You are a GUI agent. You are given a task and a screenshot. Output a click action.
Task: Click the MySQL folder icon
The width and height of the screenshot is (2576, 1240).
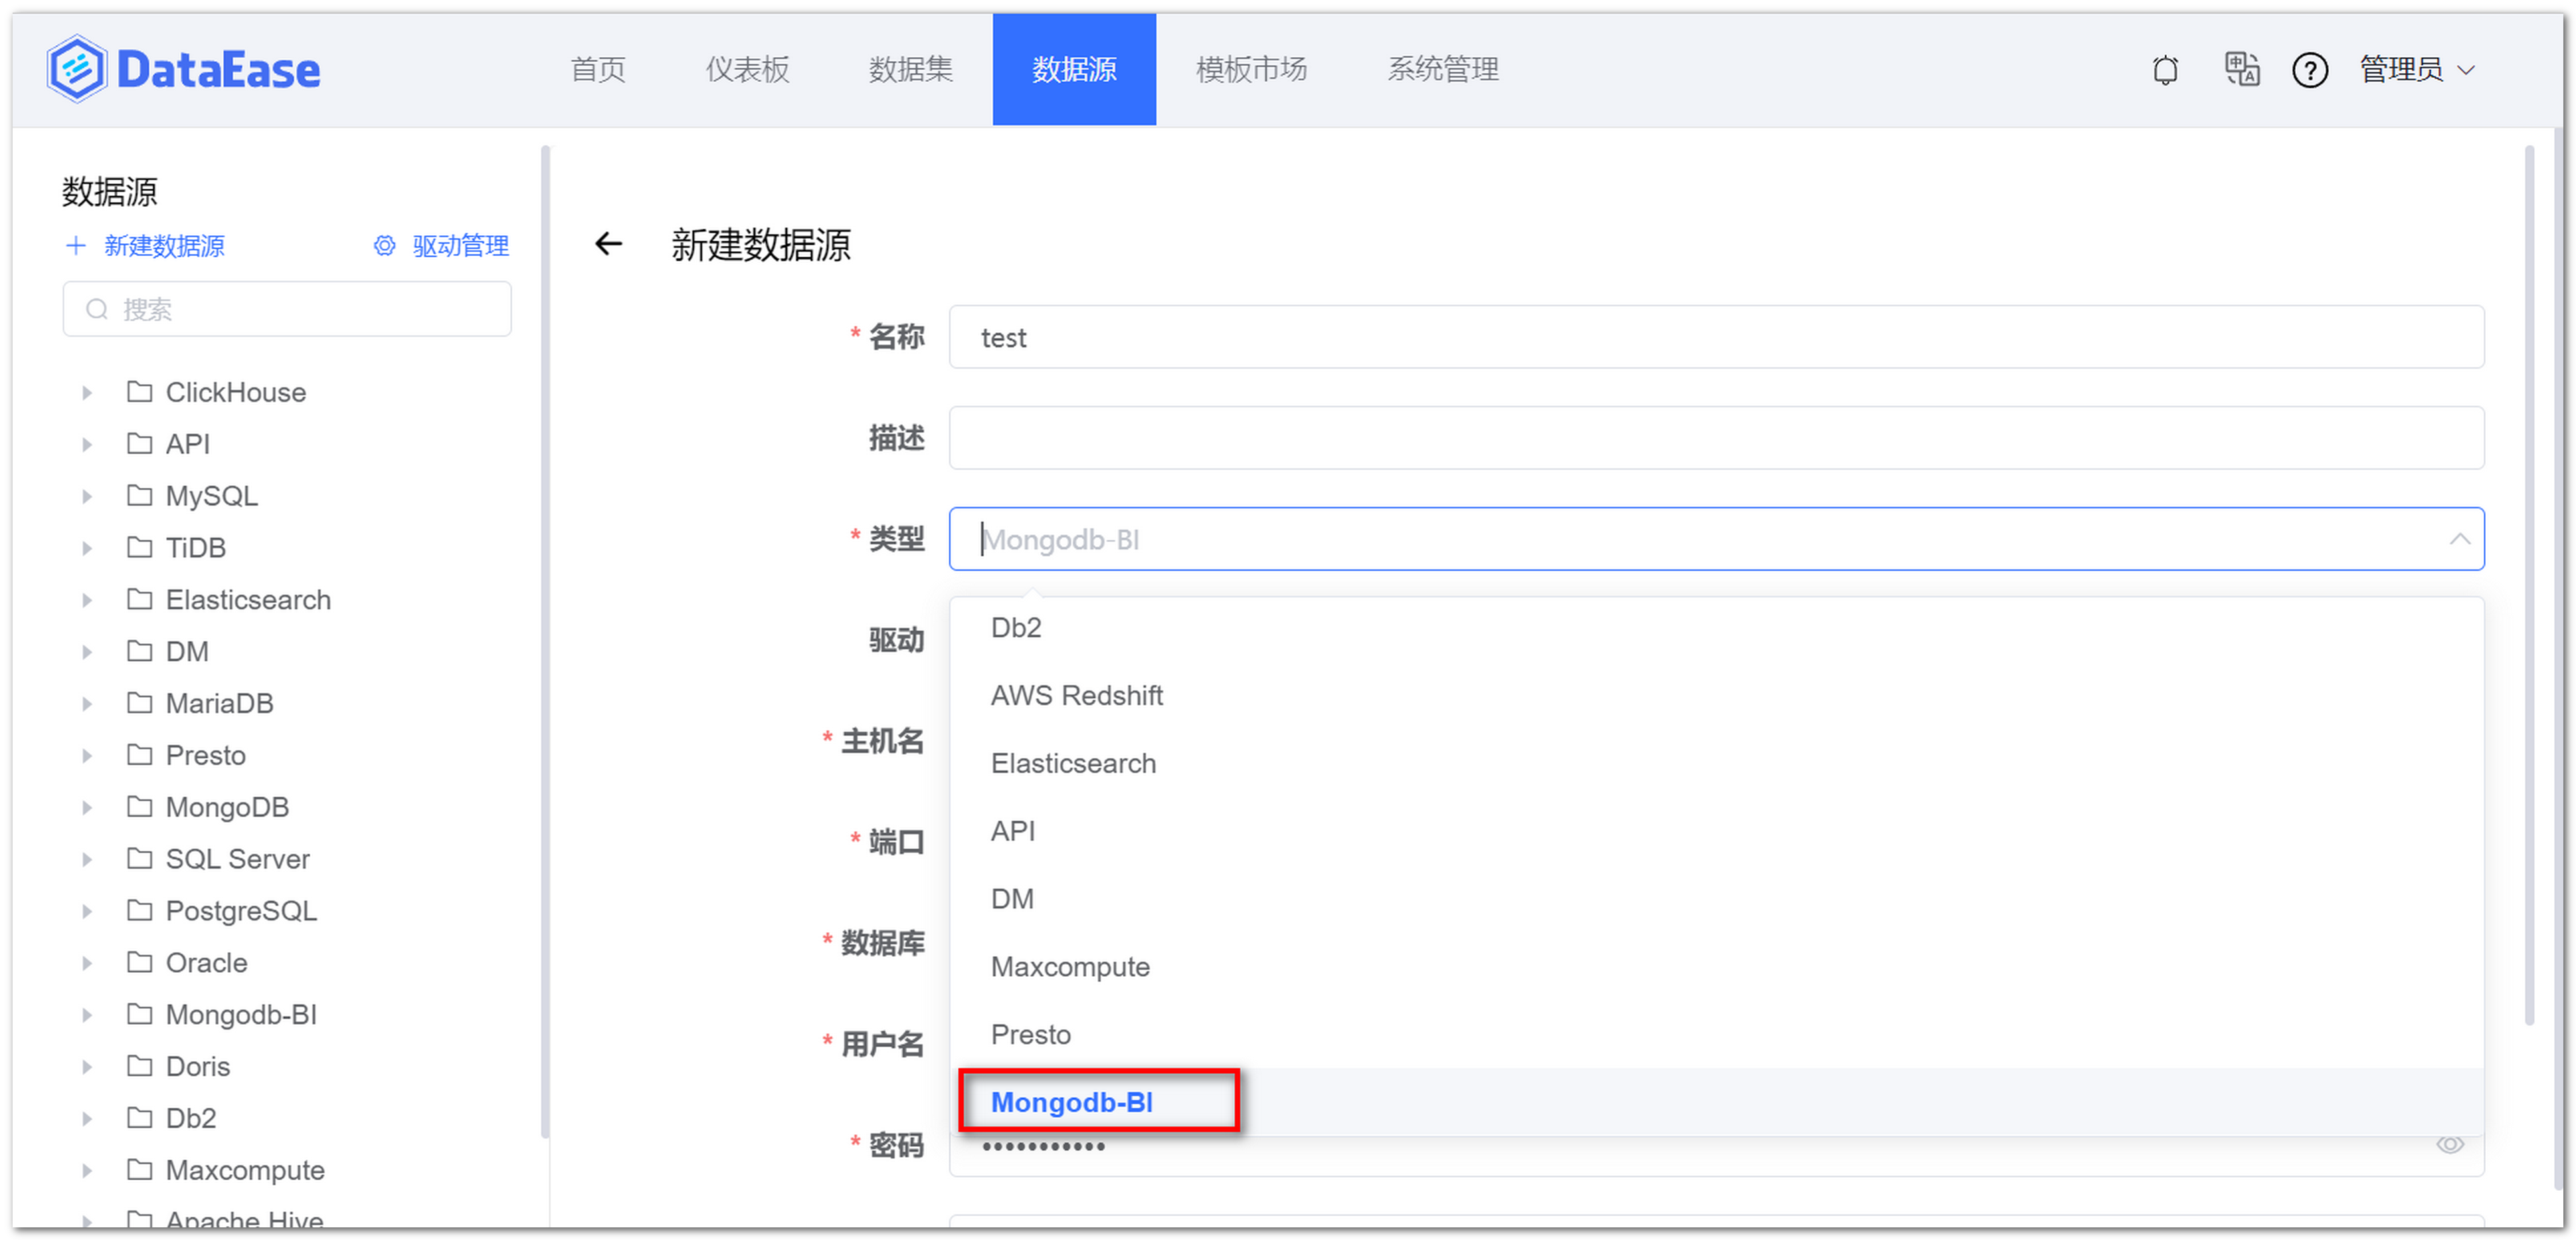click(140, 495)
